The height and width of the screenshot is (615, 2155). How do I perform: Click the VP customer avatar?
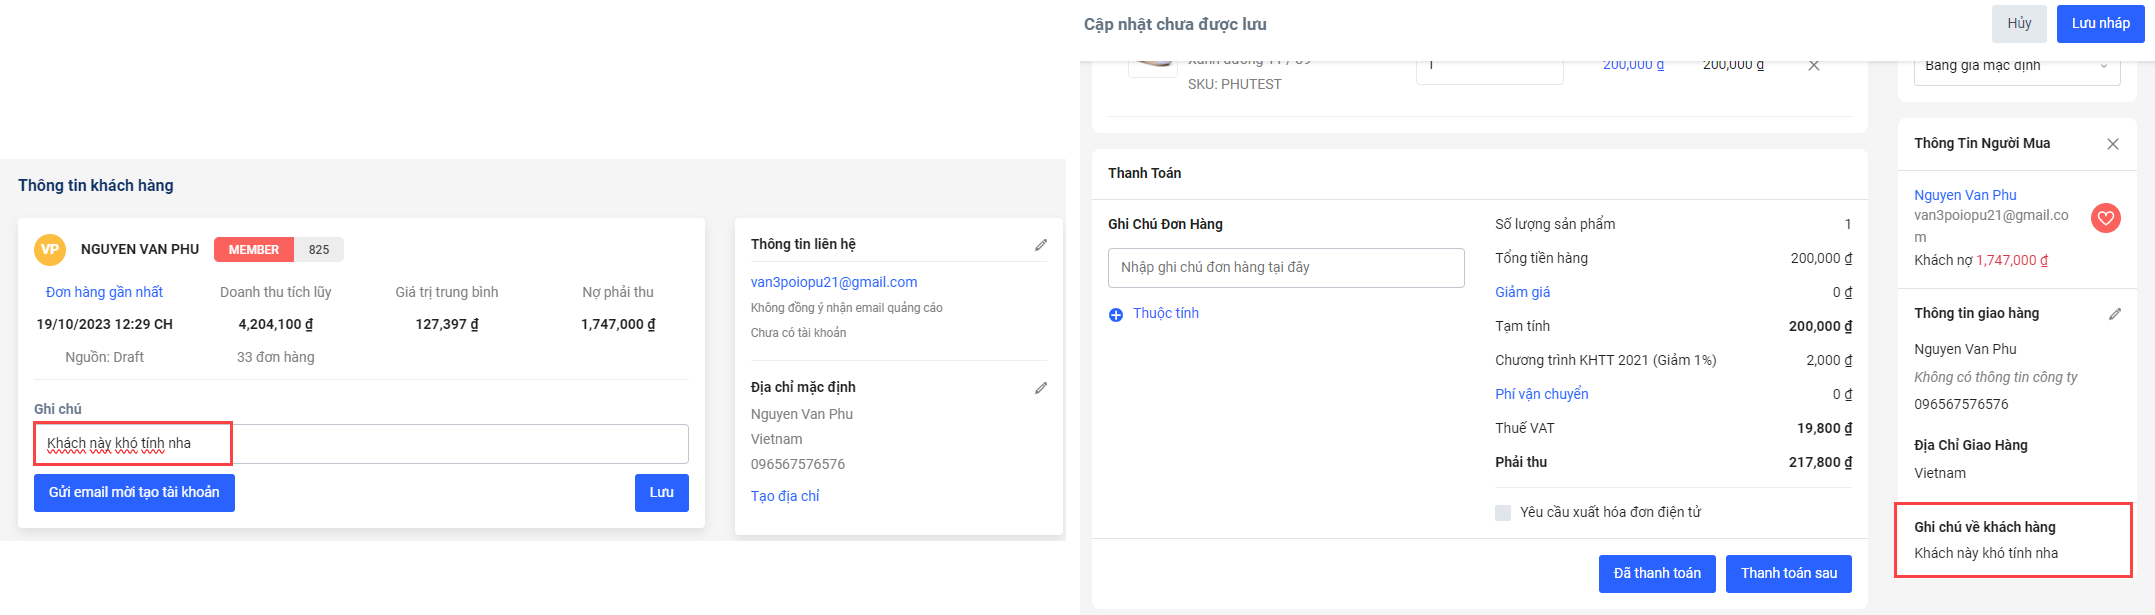(50, 250)
